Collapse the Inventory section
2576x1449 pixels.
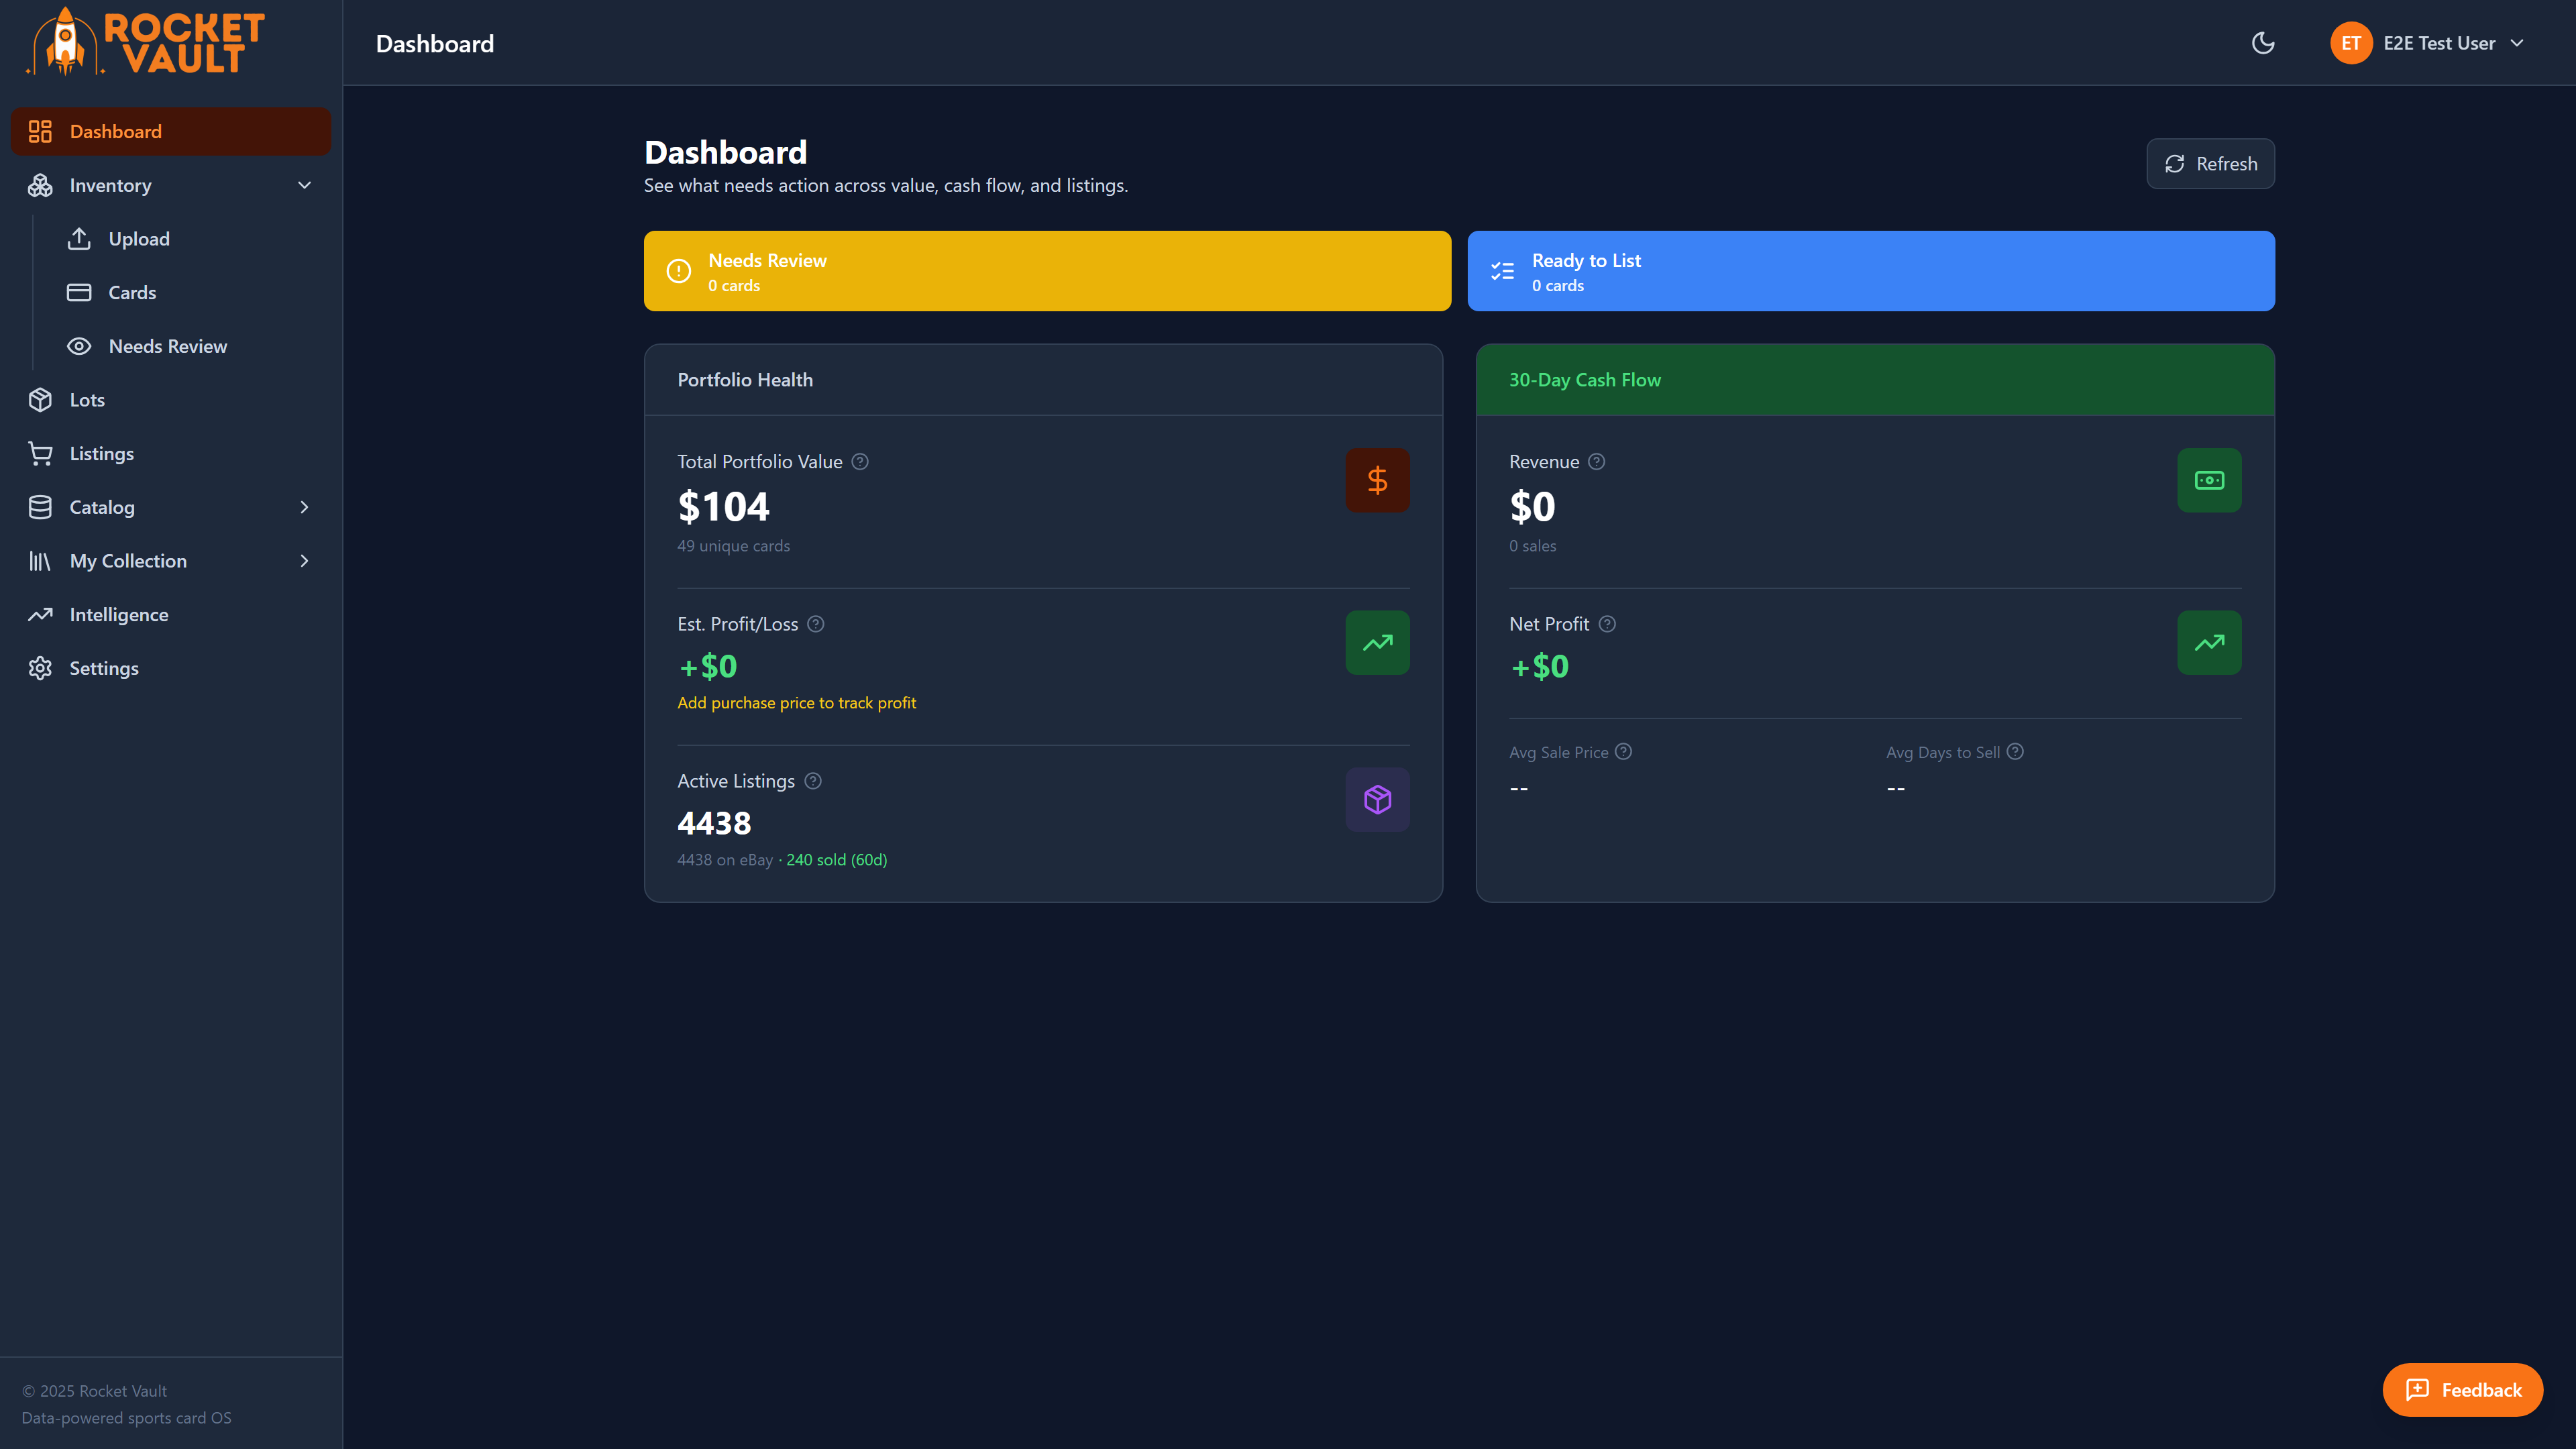pyautogui.click(x=305, y=185)
